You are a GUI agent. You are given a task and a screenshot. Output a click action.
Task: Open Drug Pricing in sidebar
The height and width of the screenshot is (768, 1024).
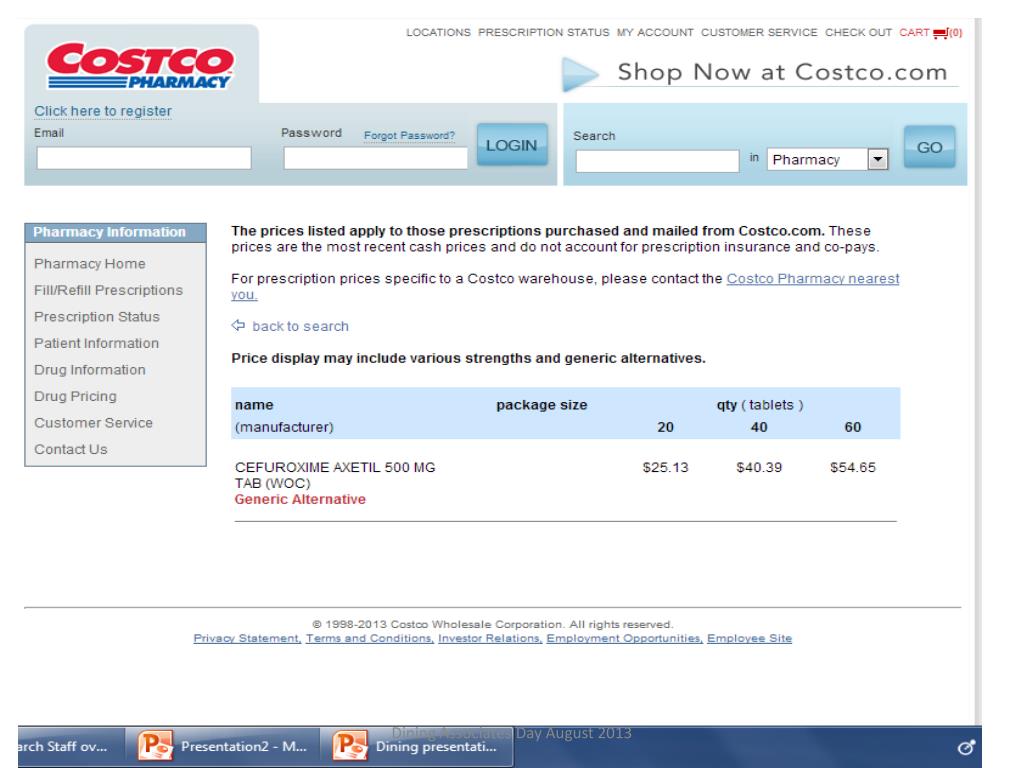click(75, 396)
